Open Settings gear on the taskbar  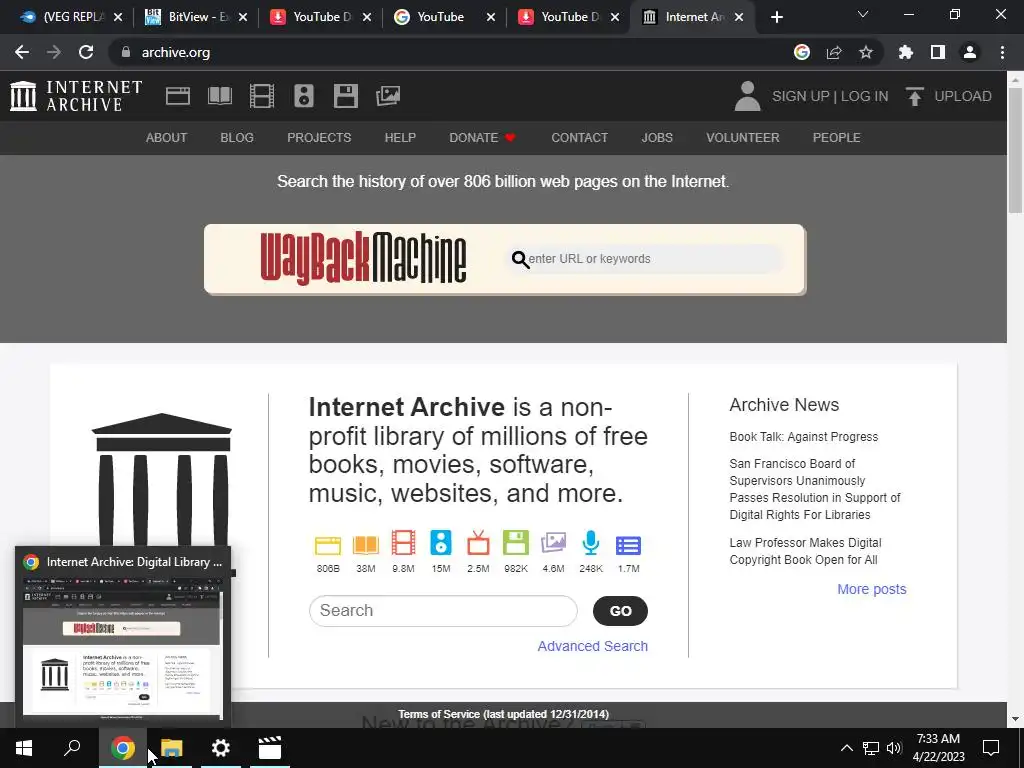click(221, 748)
